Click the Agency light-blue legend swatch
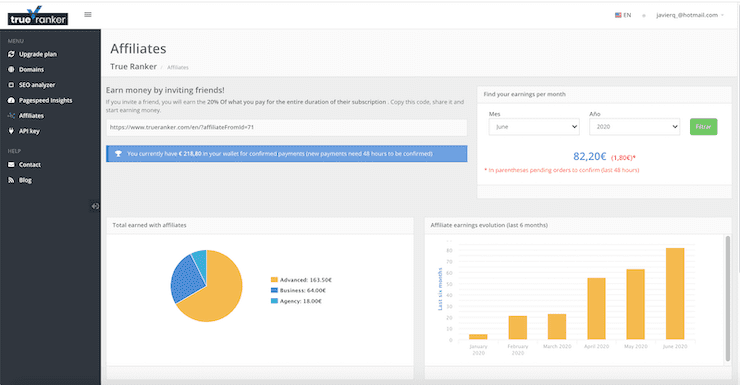Screen dimensions: 740x385 point(274,301)
